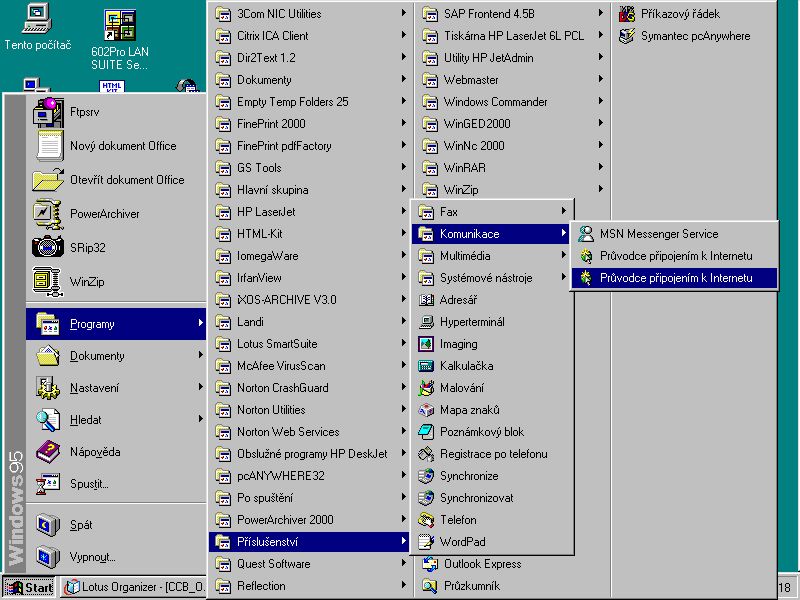Select the Dir2Text 1.2 program group

310,58
